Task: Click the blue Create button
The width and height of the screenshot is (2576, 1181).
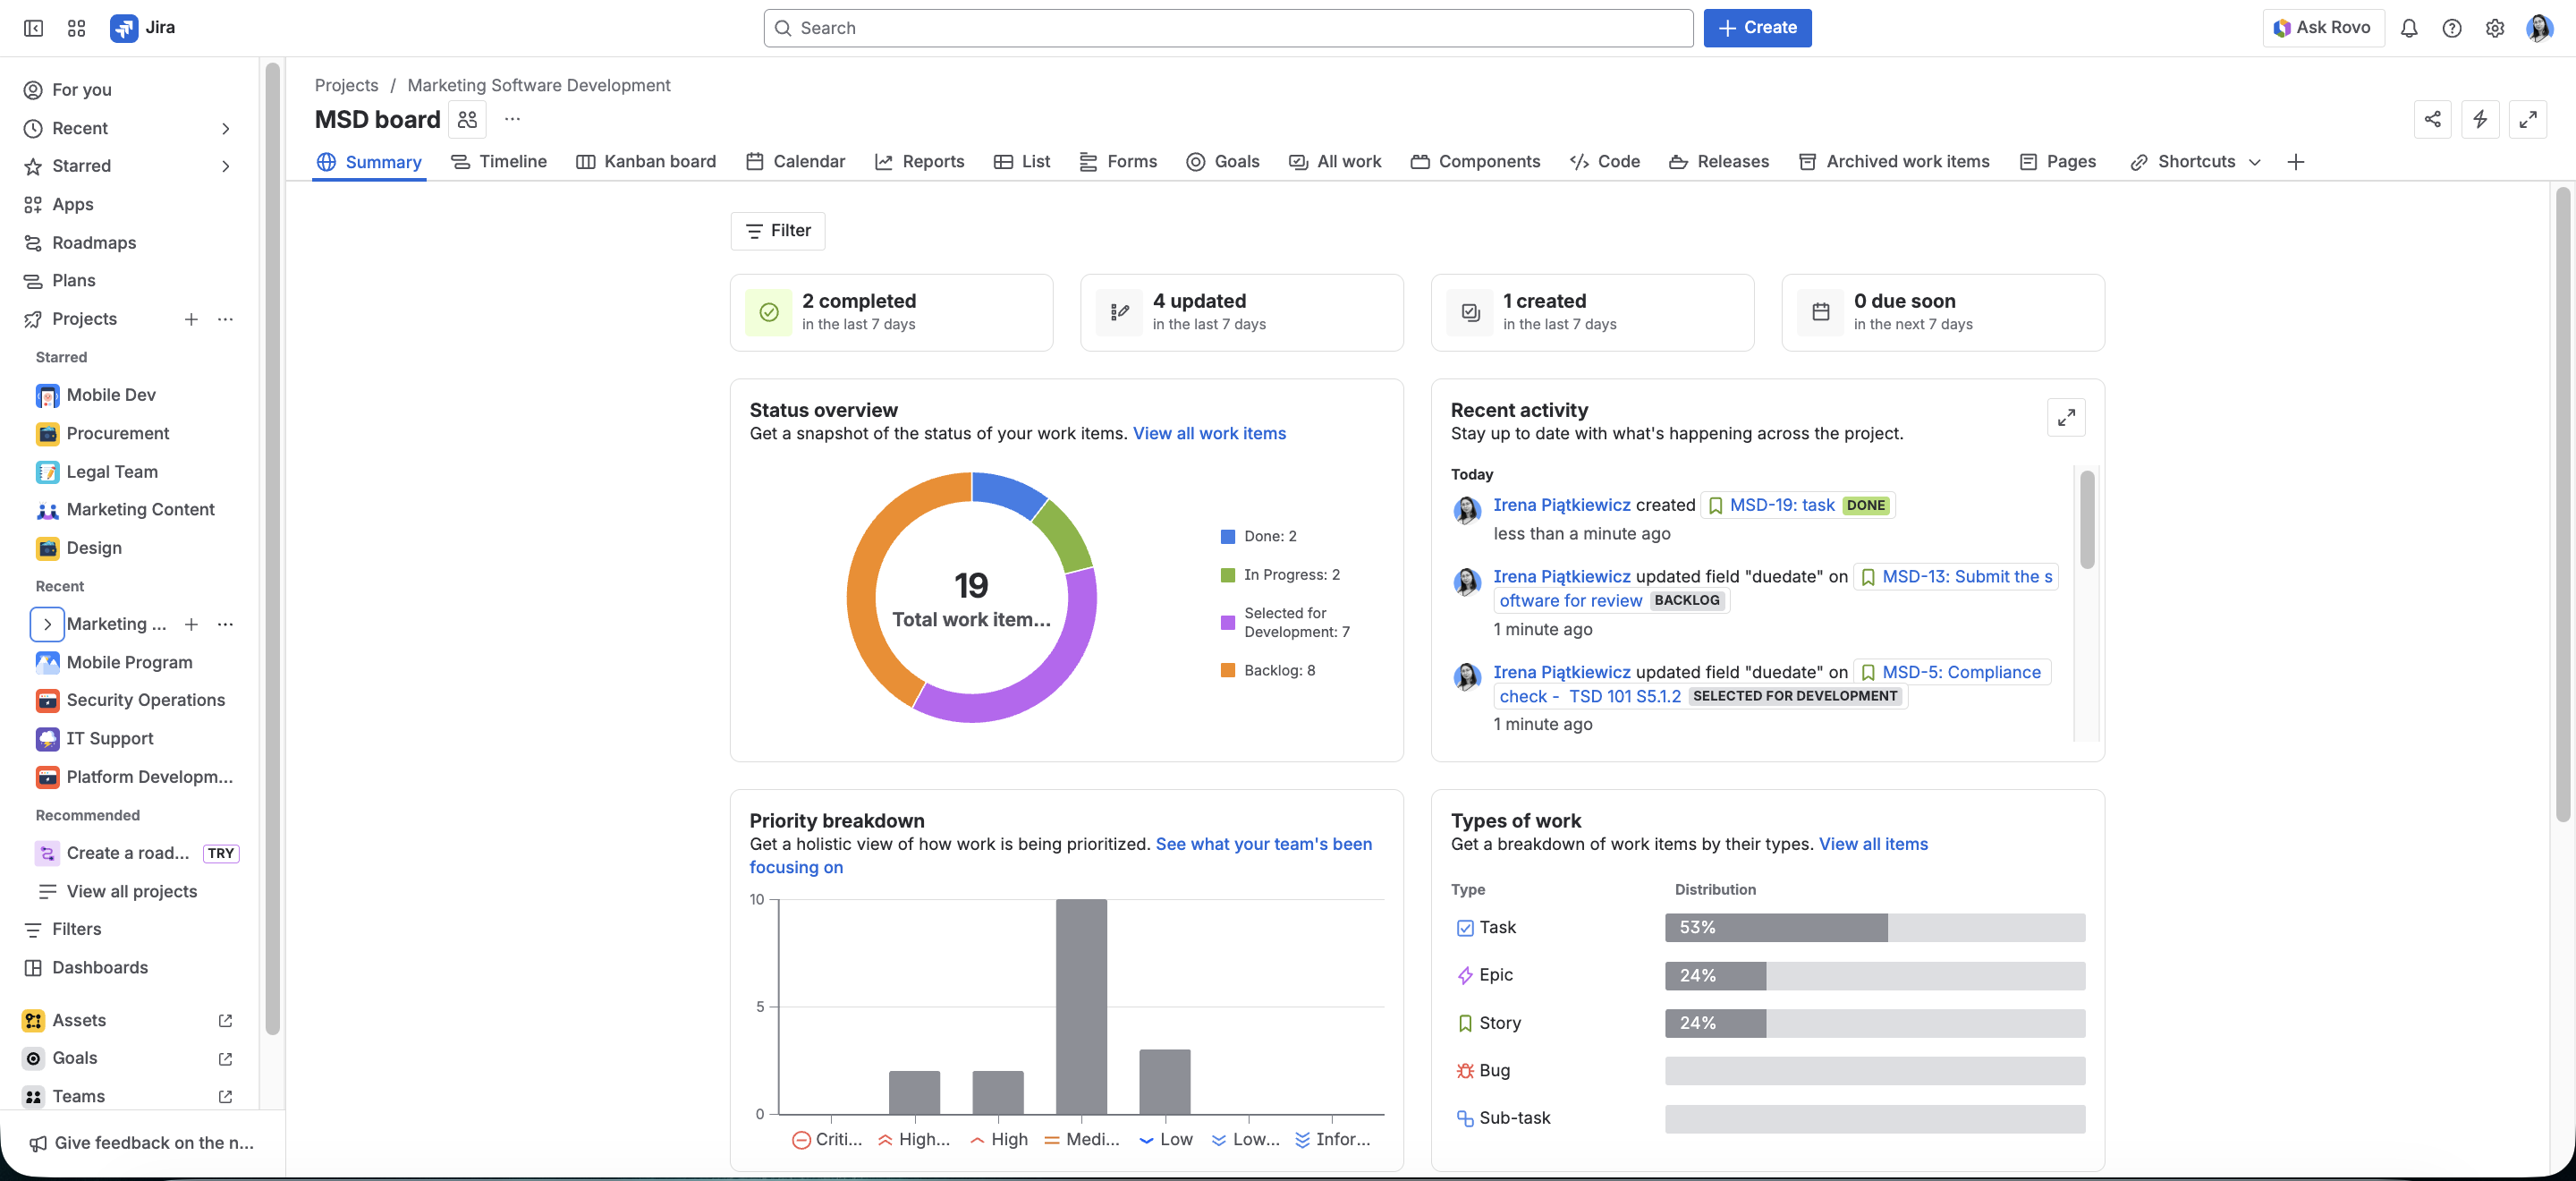Action: (1757, 28)
